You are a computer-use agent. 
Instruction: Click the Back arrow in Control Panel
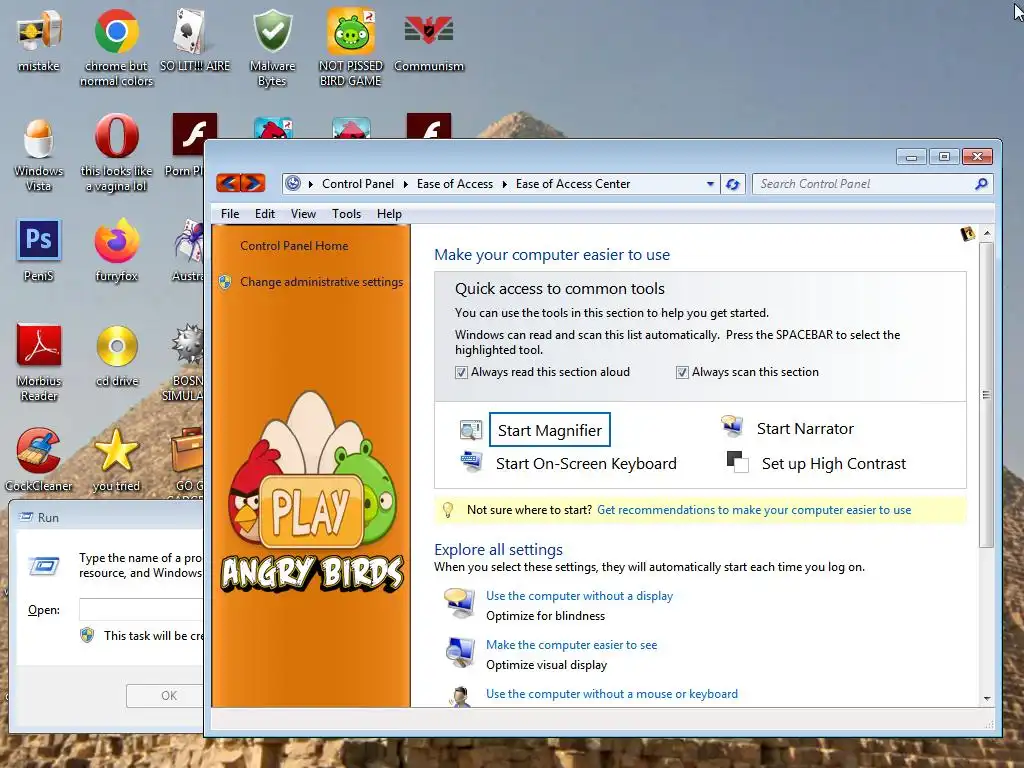(x=229, y=184)
